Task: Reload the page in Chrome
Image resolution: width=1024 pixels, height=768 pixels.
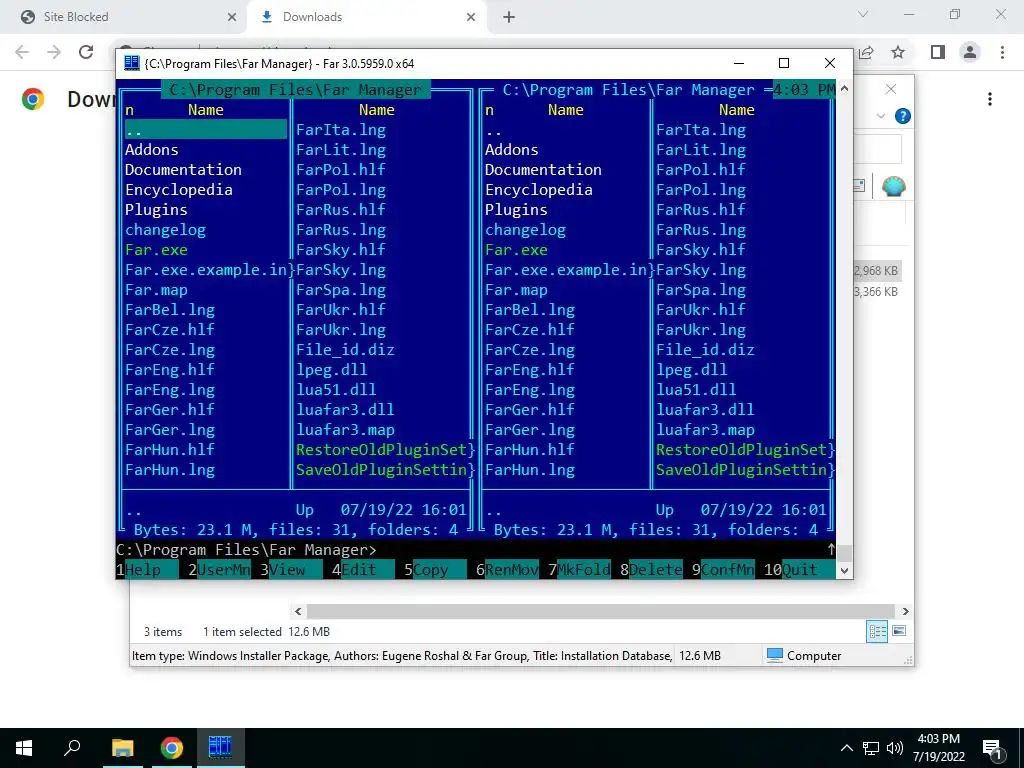Action: tap(86, 52)
